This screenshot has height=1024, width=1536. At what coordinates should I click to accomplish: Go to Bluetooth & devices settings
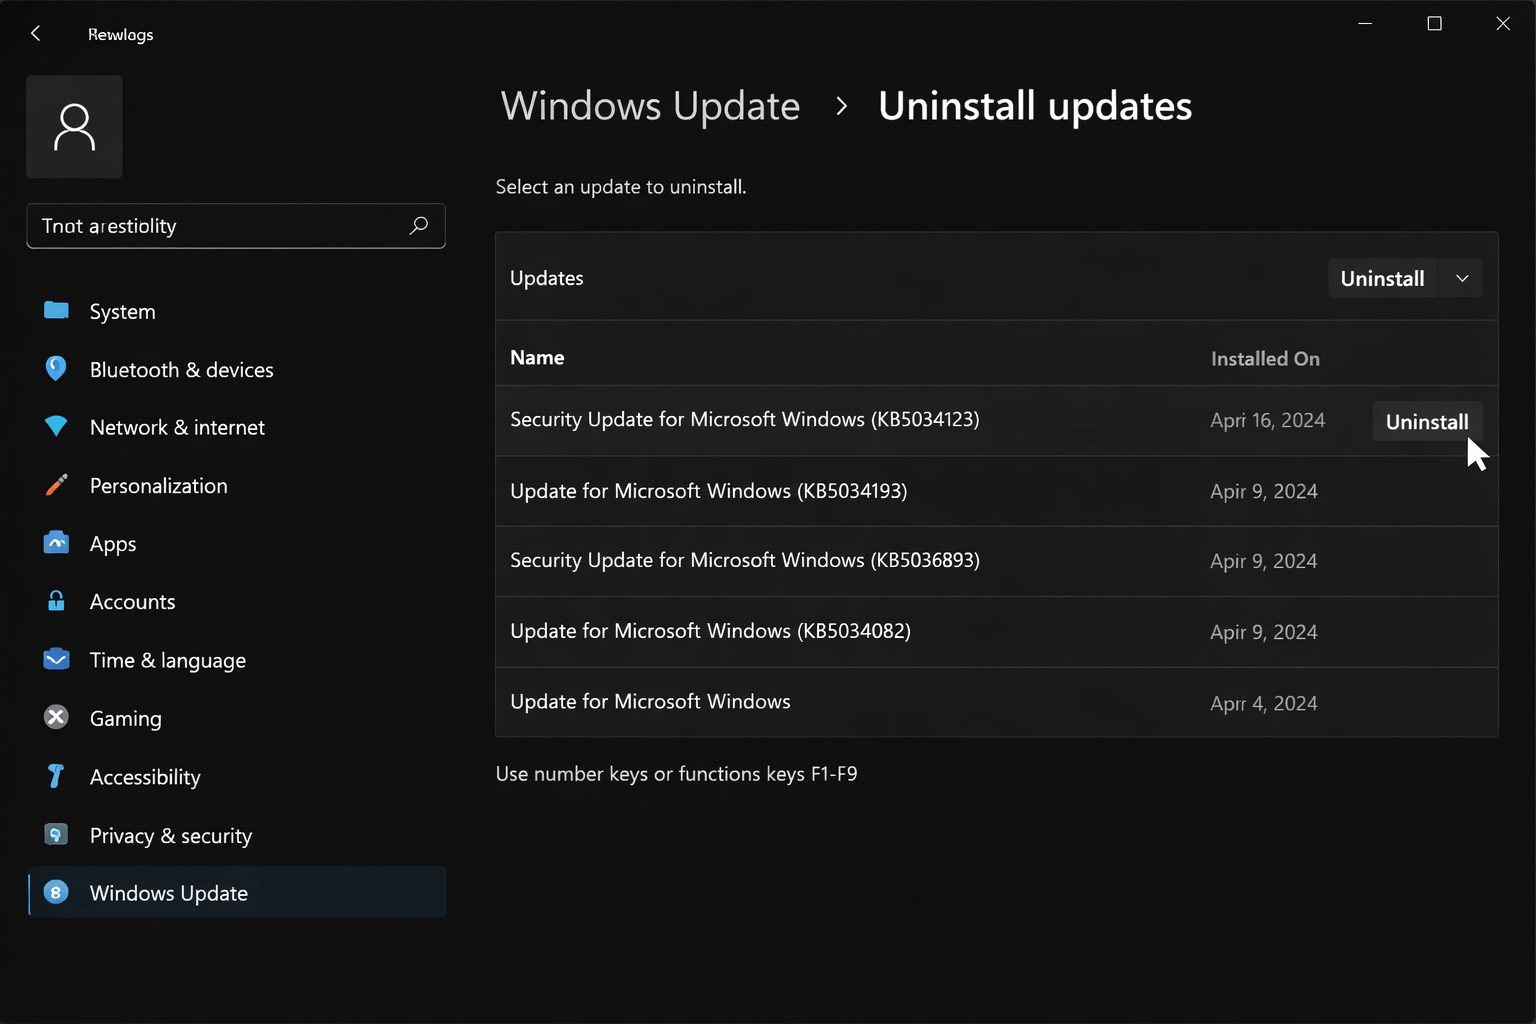pyautogui.click(x=236, y=369)
